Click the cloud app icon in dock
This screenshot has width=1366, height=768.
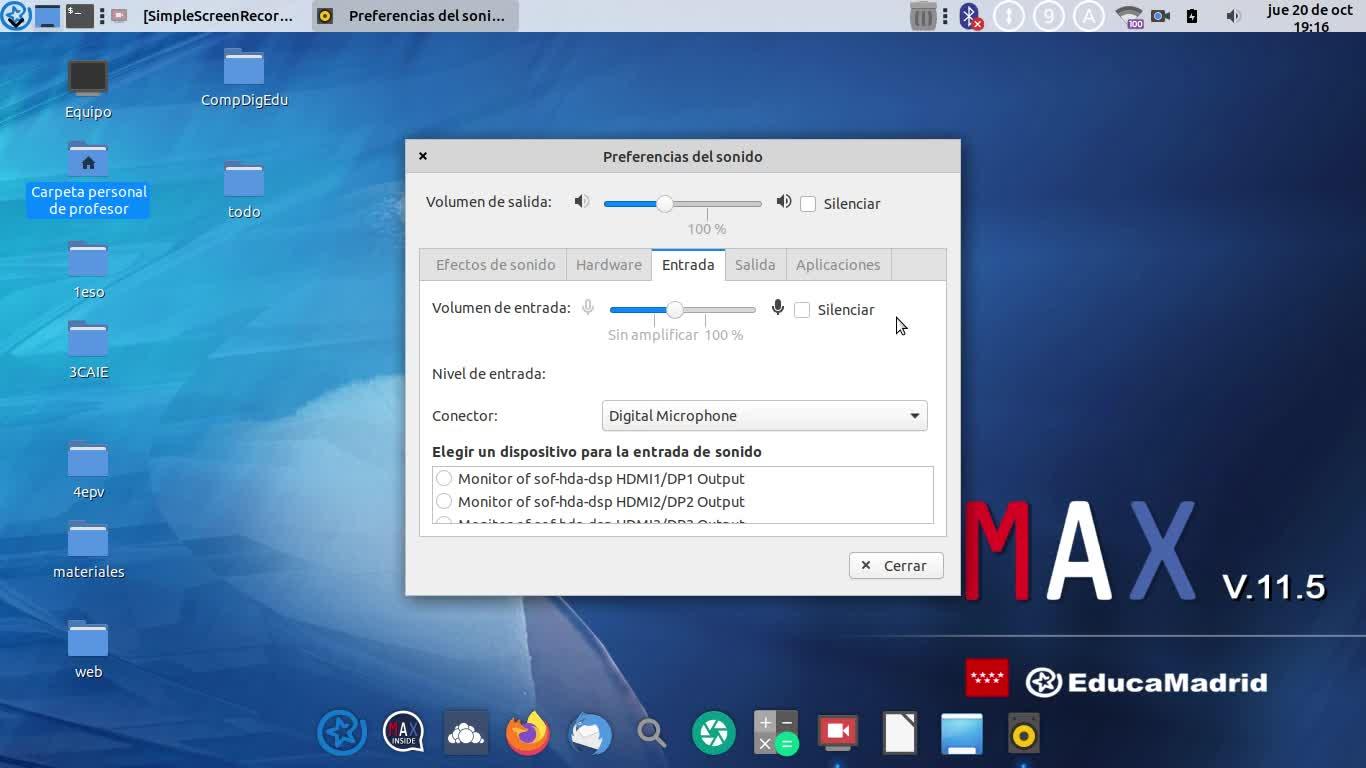click(466, 734)
